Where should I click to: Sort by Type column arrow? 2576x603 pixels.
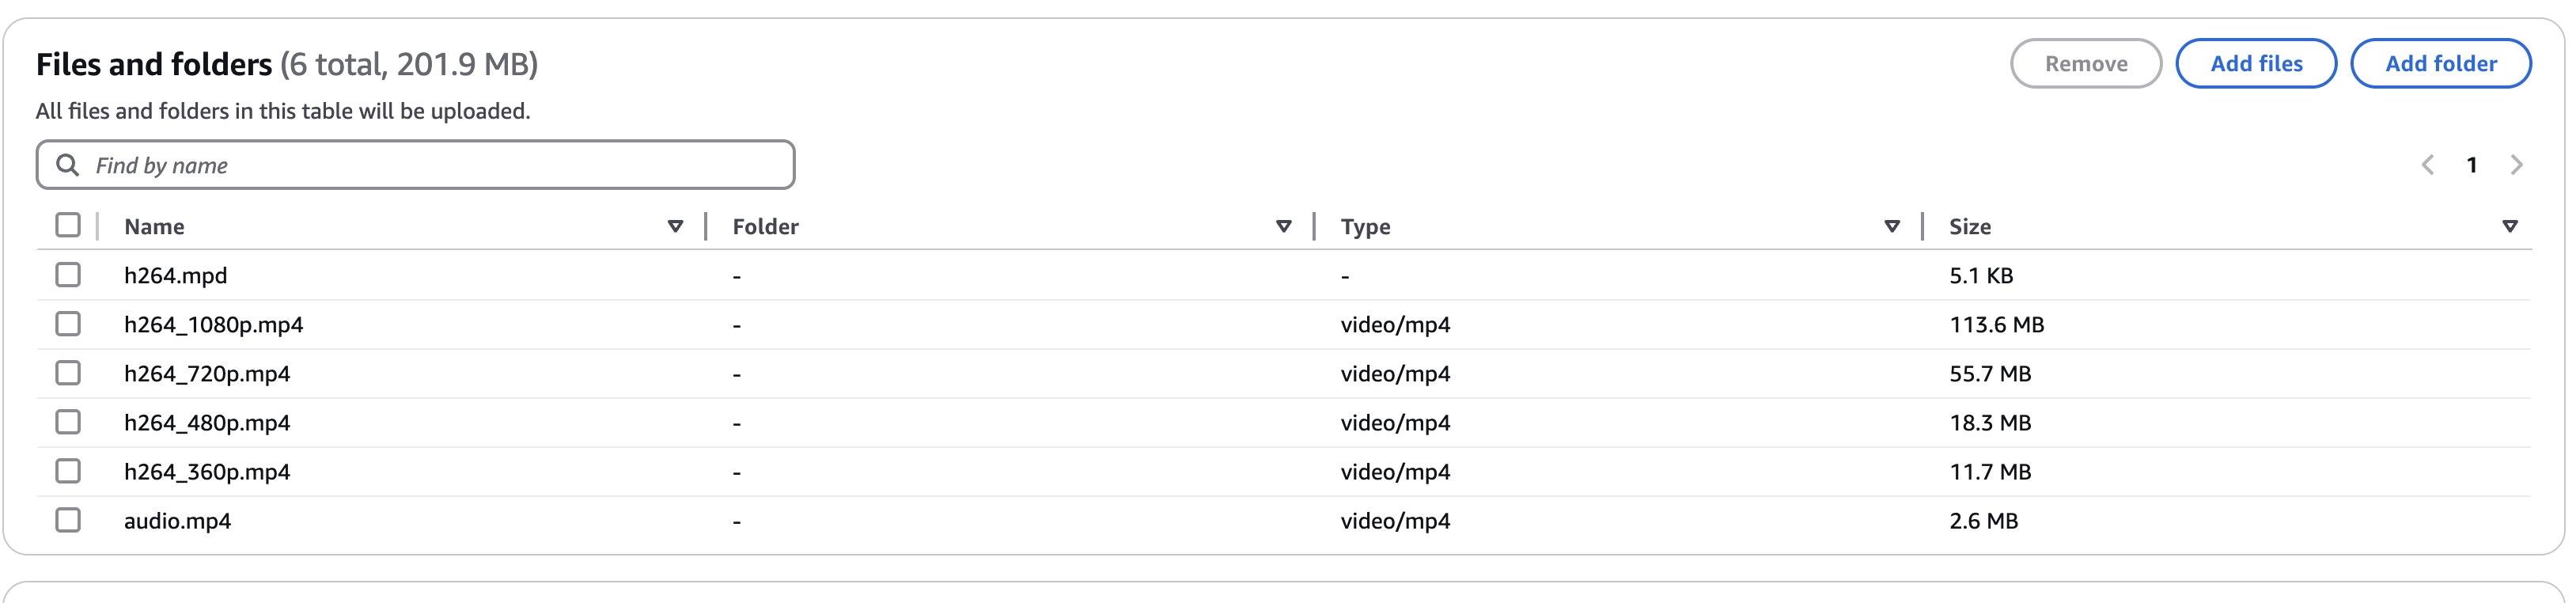pos(1892,227)
